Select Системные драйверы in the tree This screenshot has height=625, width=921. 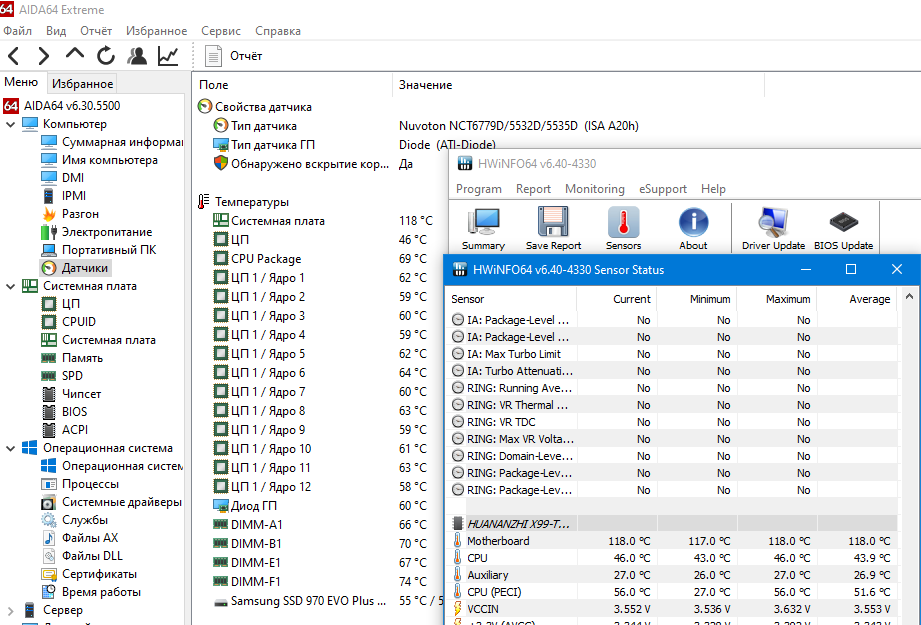point(112,502)
